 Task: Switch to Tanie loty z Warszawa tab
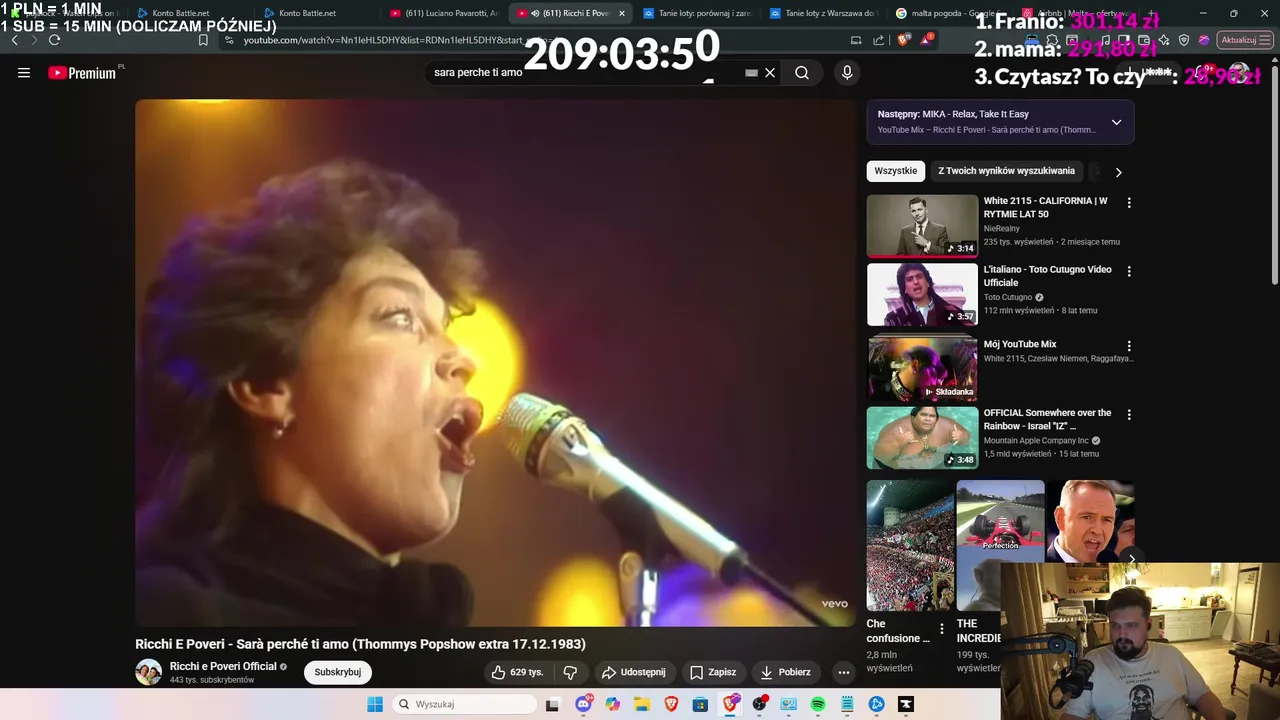pos(823,13)
